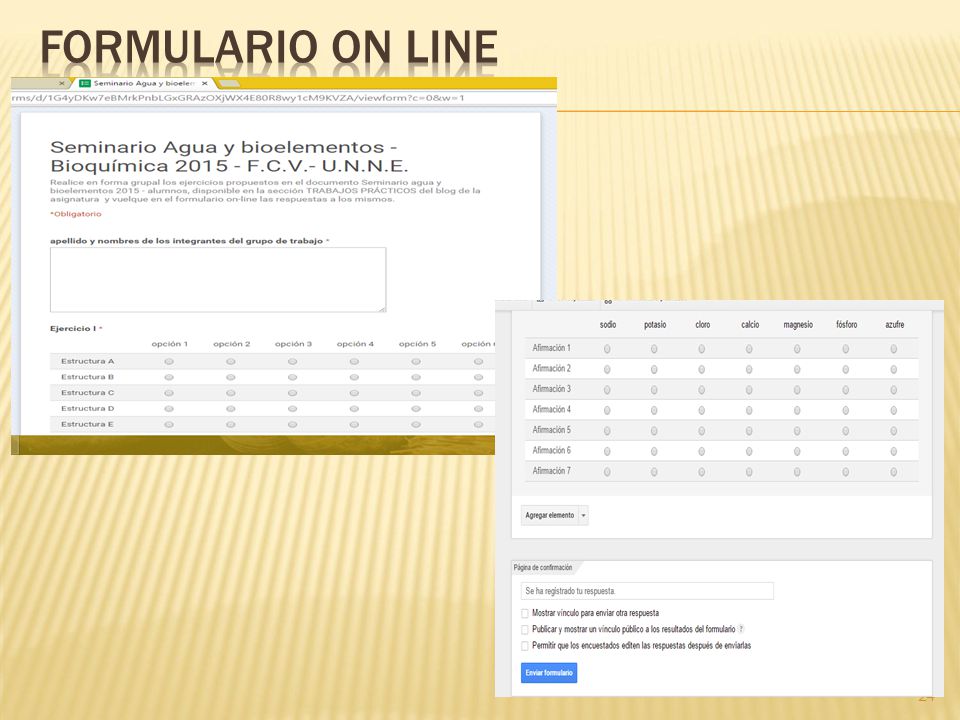Viewport: 960px width, 720px height.
Task: Tick 'Publicar y mostrar un vínculo público' checkbox
Action: [525, 629]
